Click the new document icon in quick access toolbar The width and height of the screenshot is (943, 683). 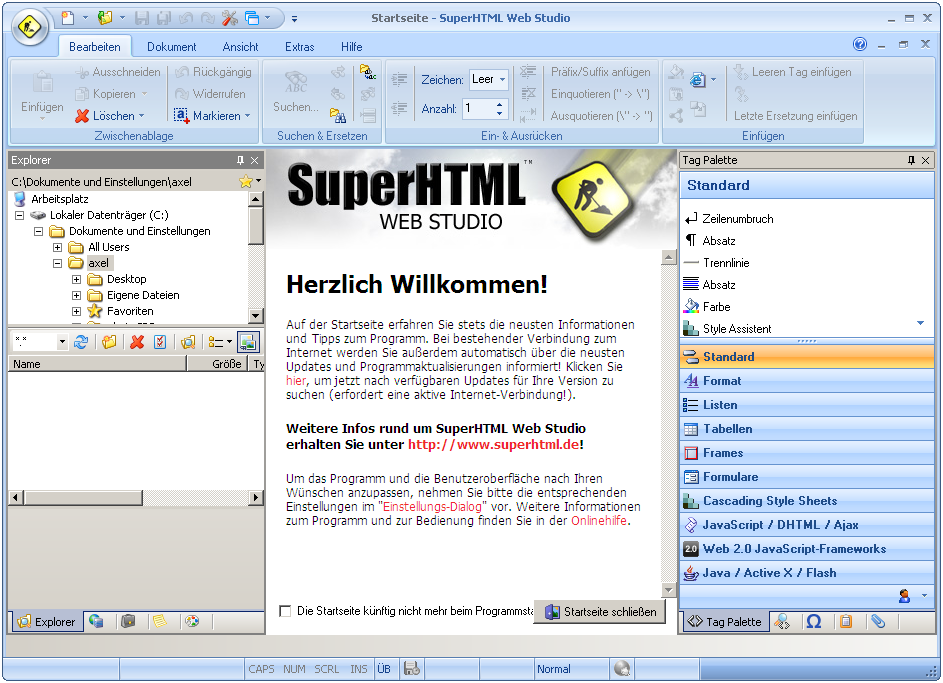point(68,19)
